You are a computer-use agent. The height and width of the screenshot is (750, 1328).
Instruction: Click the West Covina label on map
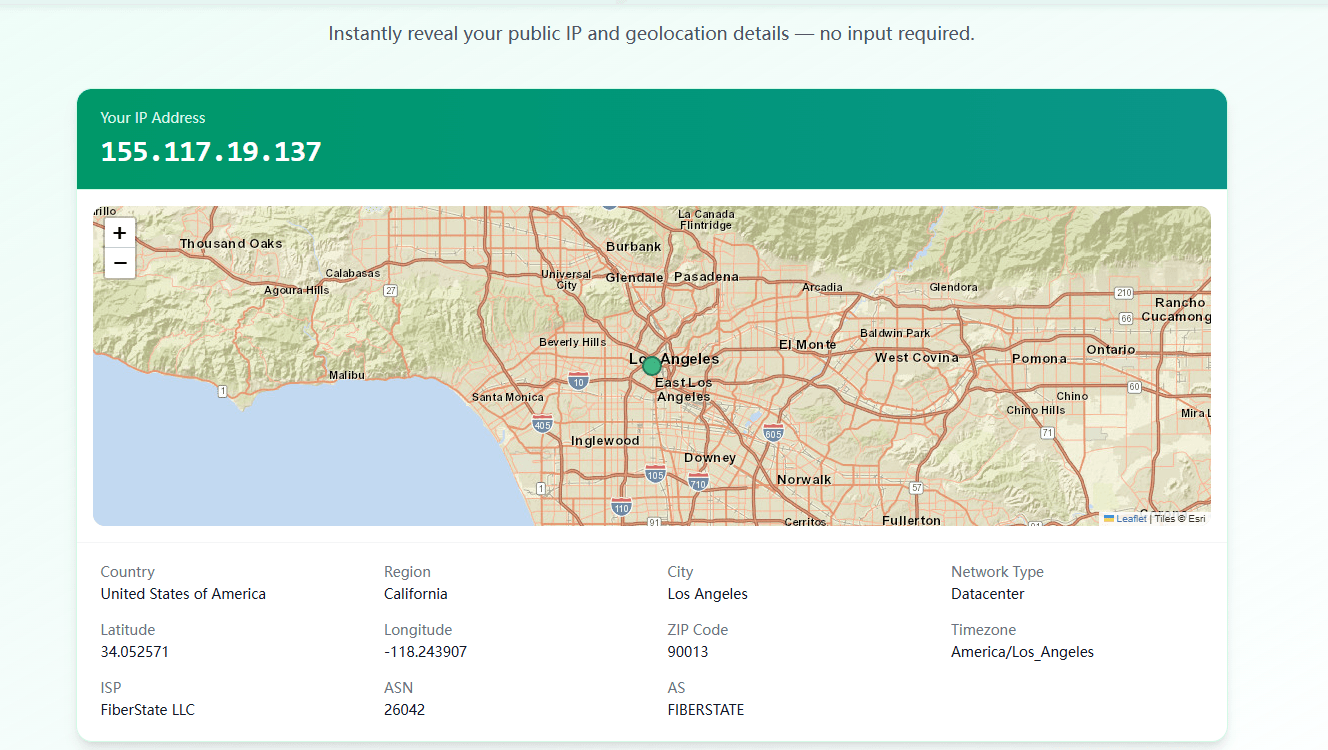[916, 357]
